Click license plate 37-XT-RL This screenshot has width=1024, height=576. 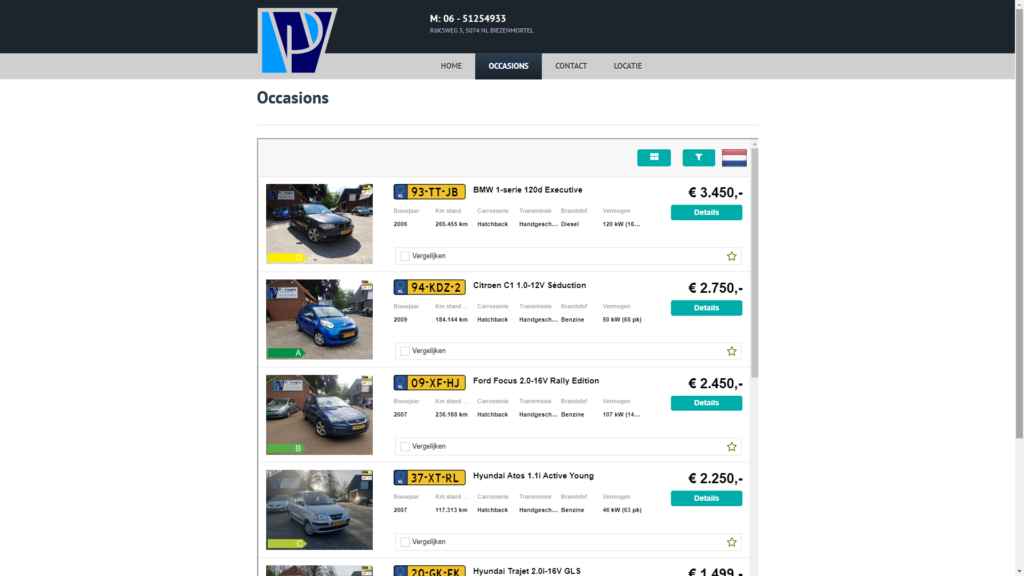(x=429, y=477)
